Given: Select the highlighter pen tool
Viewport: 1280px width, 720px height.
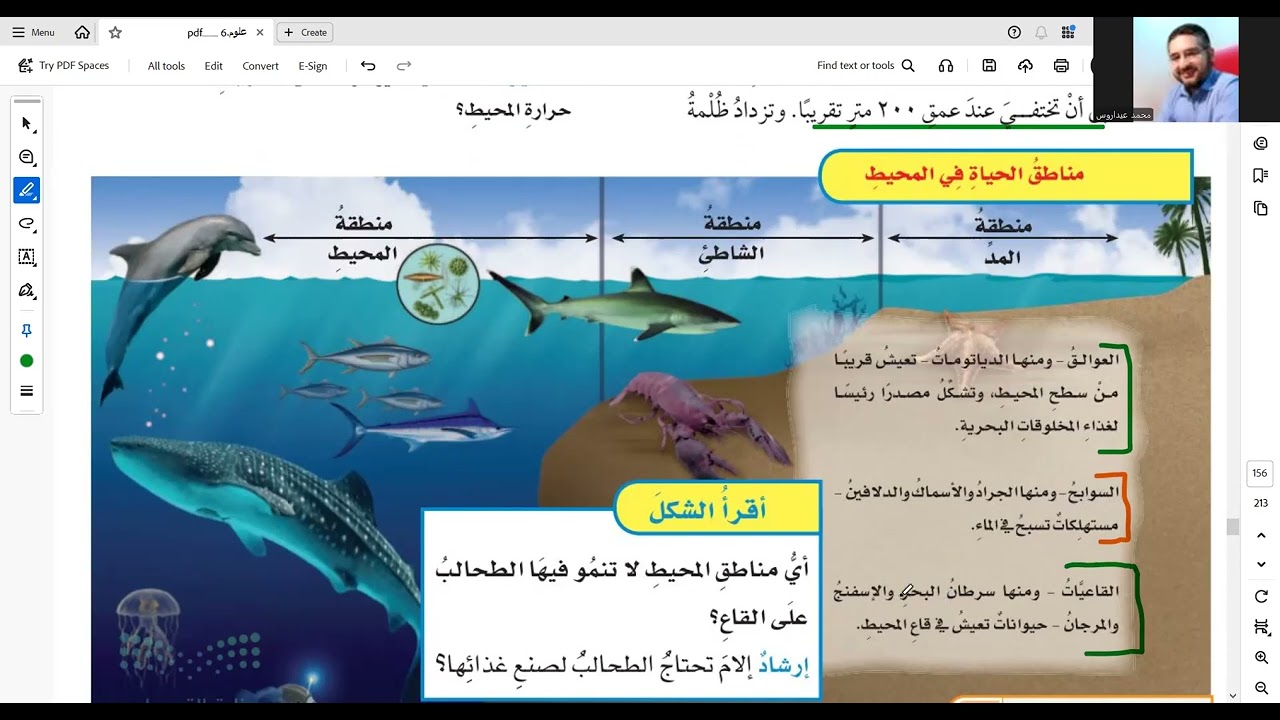Looking at the screenshot, I should pos(27,190).
